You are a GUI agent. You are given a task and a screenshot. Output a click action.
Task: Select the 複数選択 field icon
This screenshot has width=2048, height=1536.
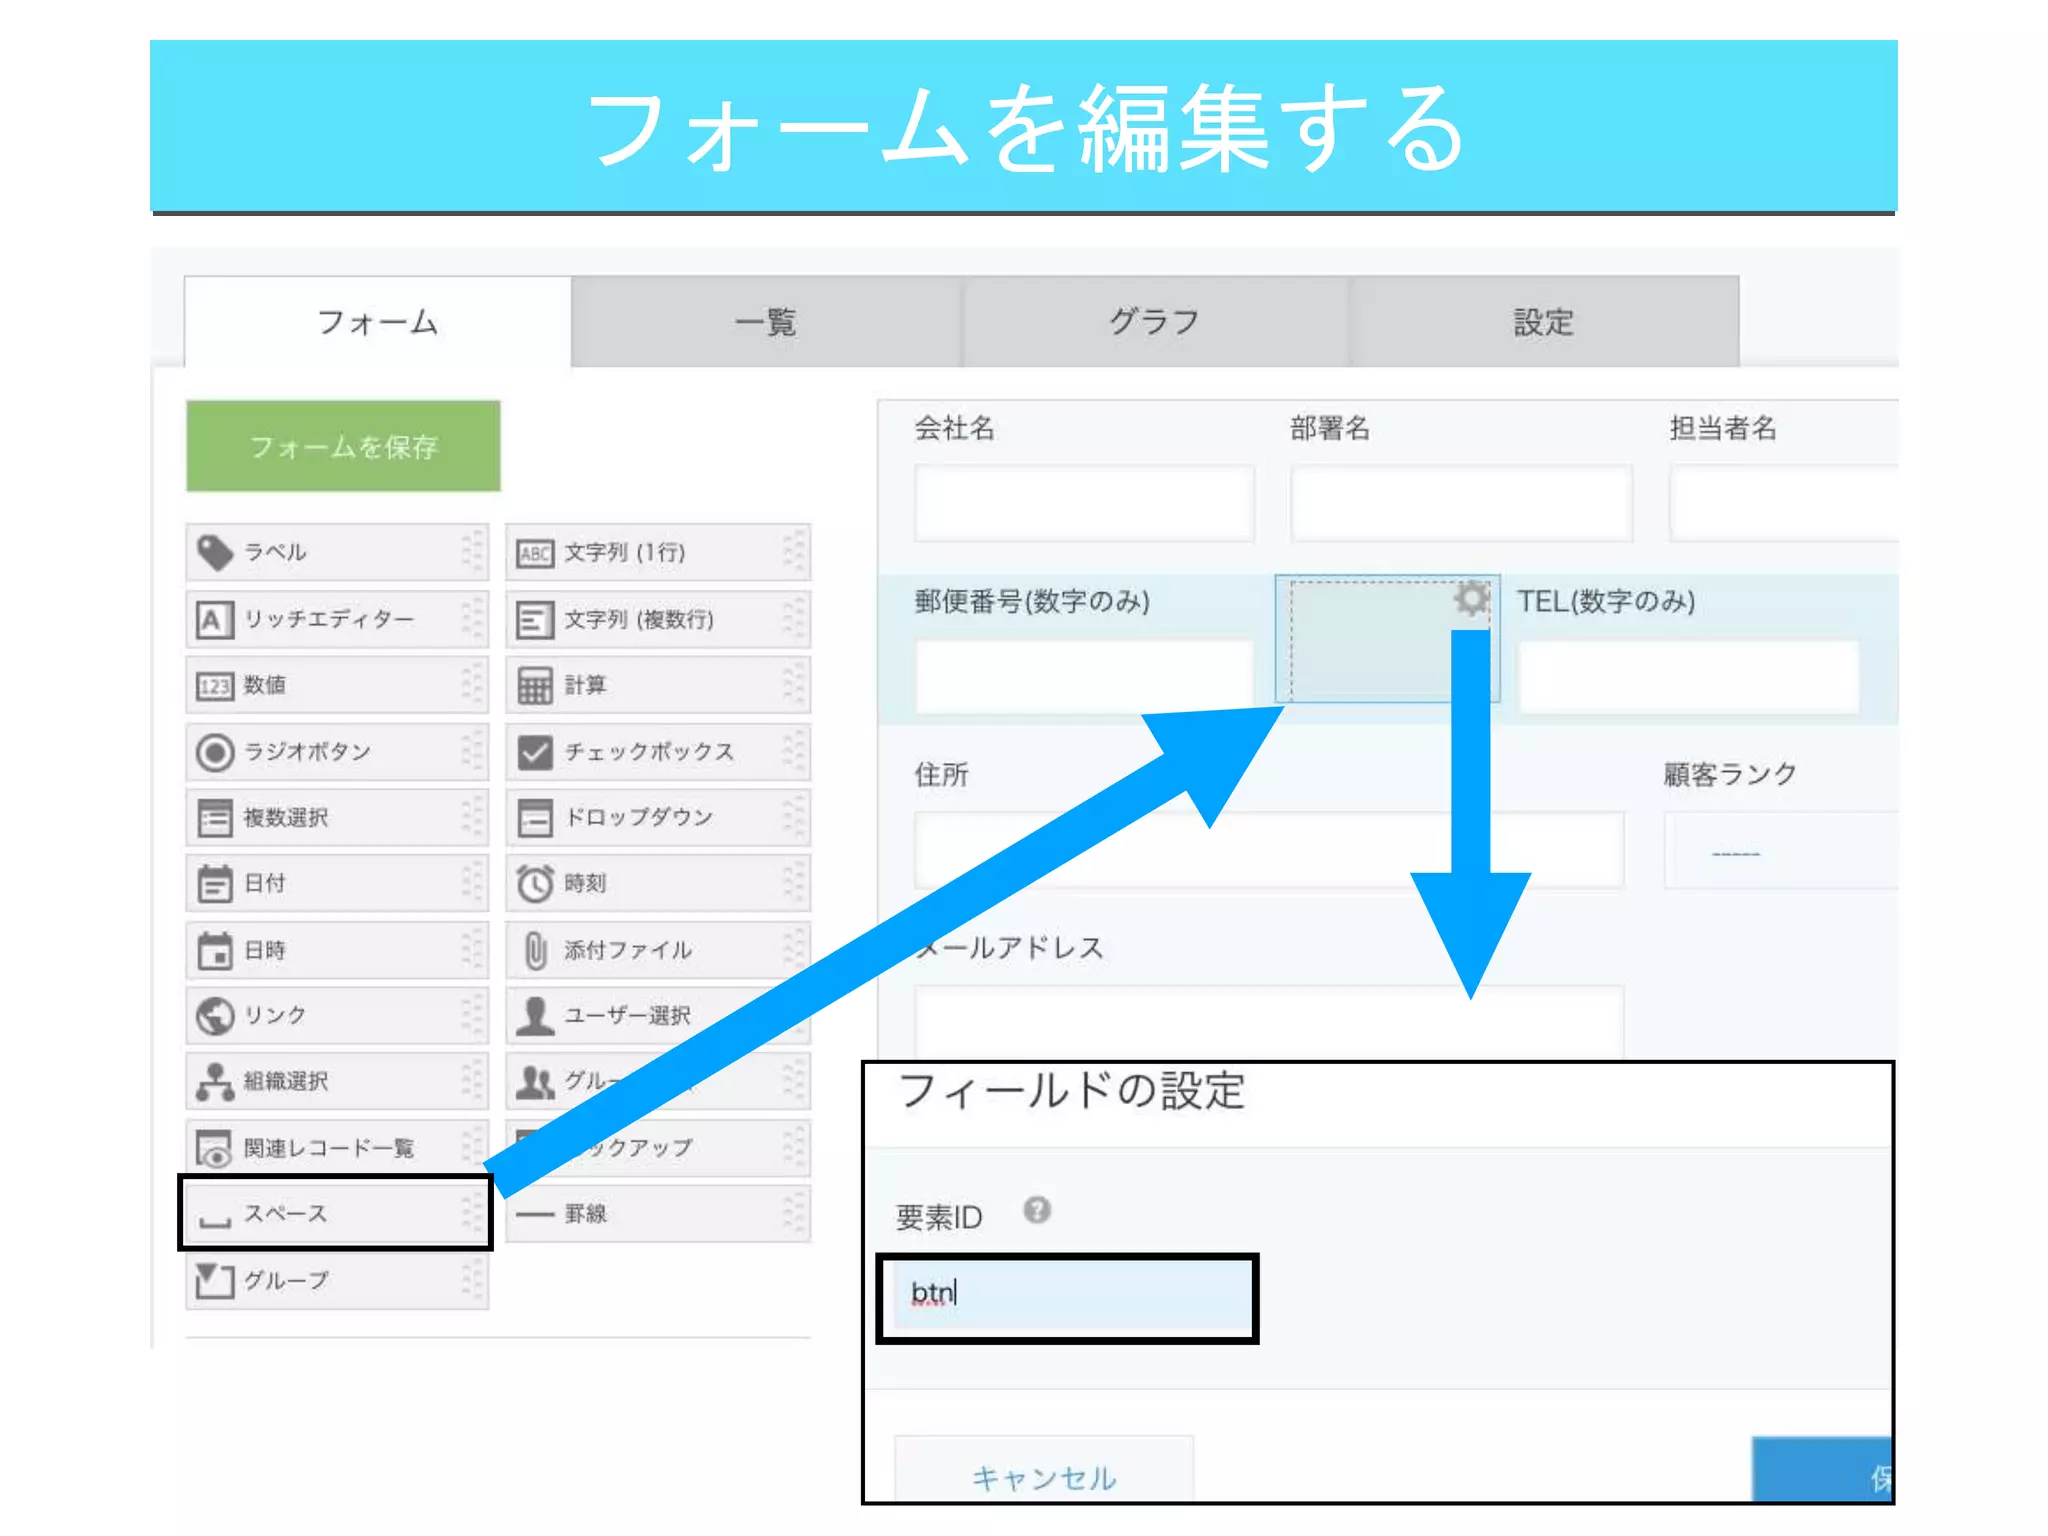coord(214,818)
